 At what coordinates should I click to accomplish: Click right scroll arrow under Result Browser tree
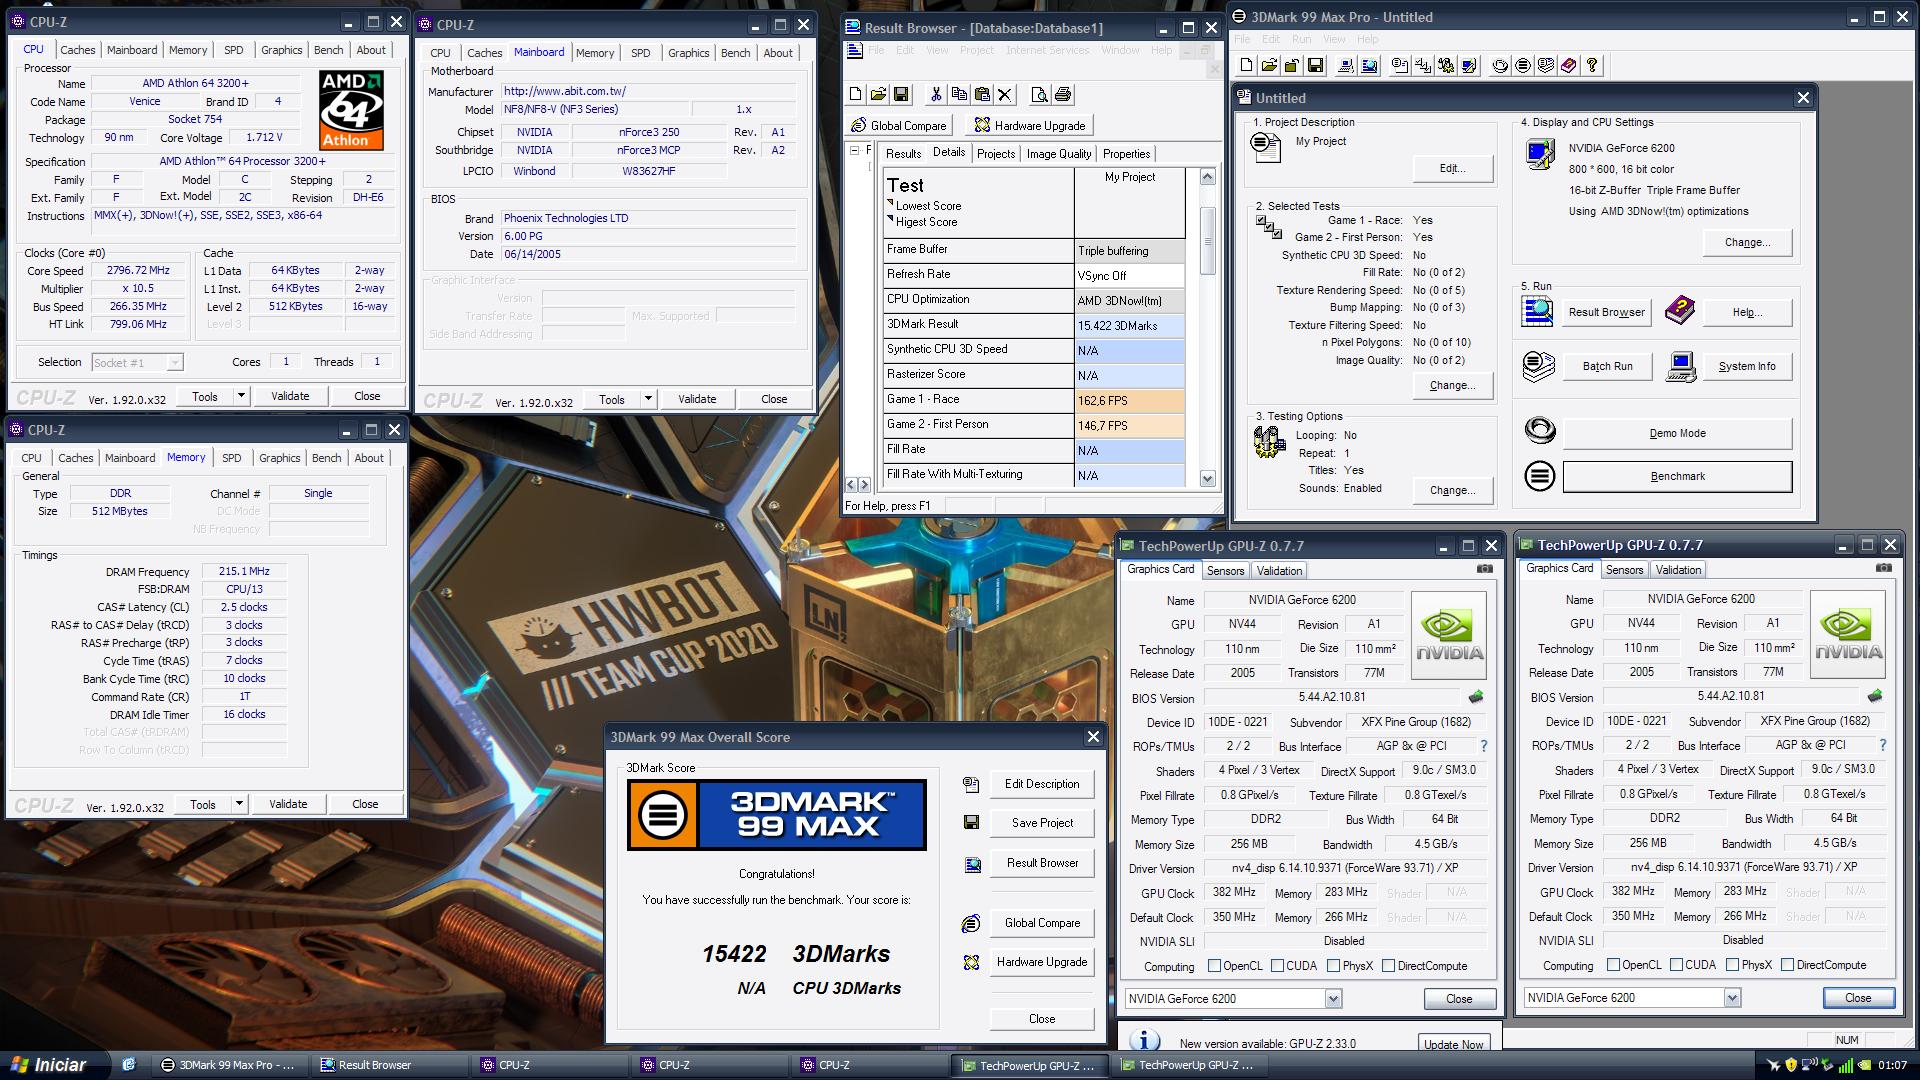864,484
